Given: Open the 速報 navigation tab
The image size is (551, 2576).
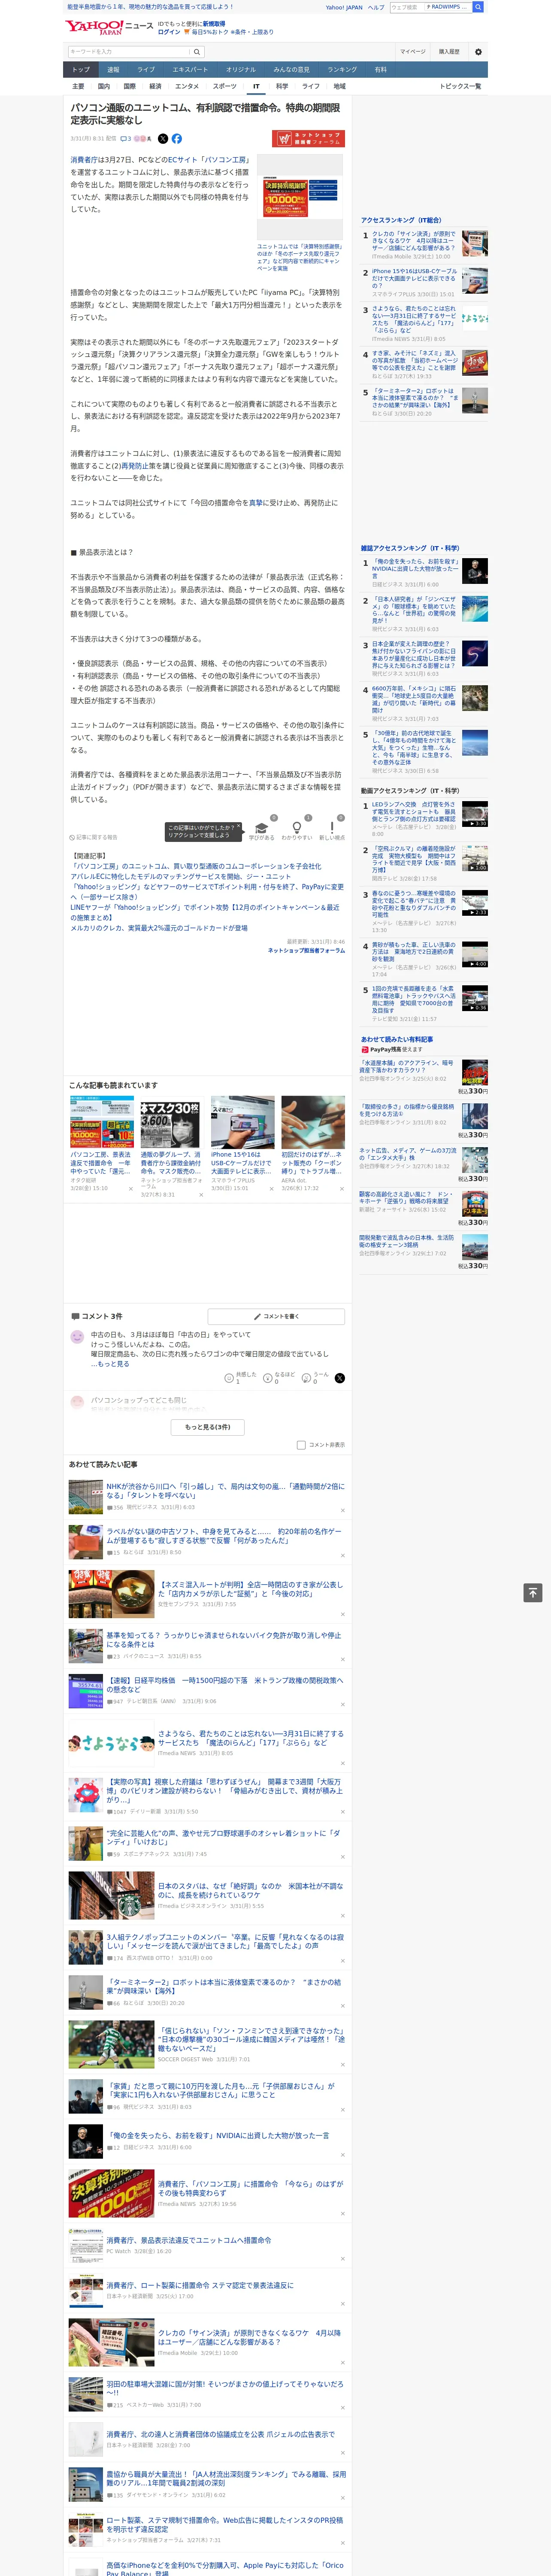Looking at the screenshot, I should click(x=113, y=70).
